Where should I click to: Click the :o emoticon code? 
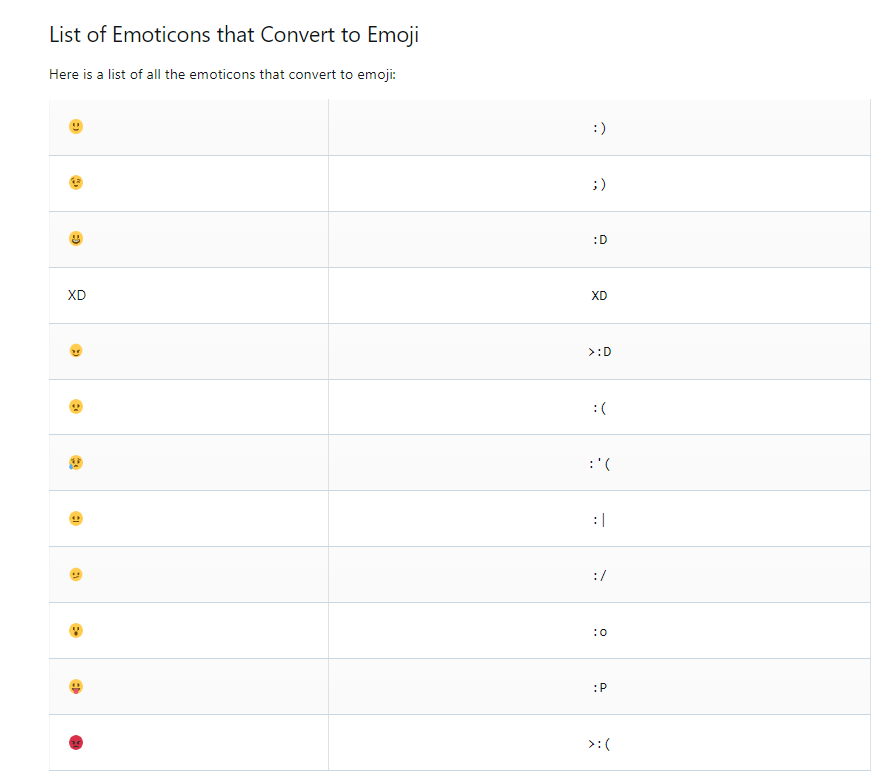tap(599, 632)
